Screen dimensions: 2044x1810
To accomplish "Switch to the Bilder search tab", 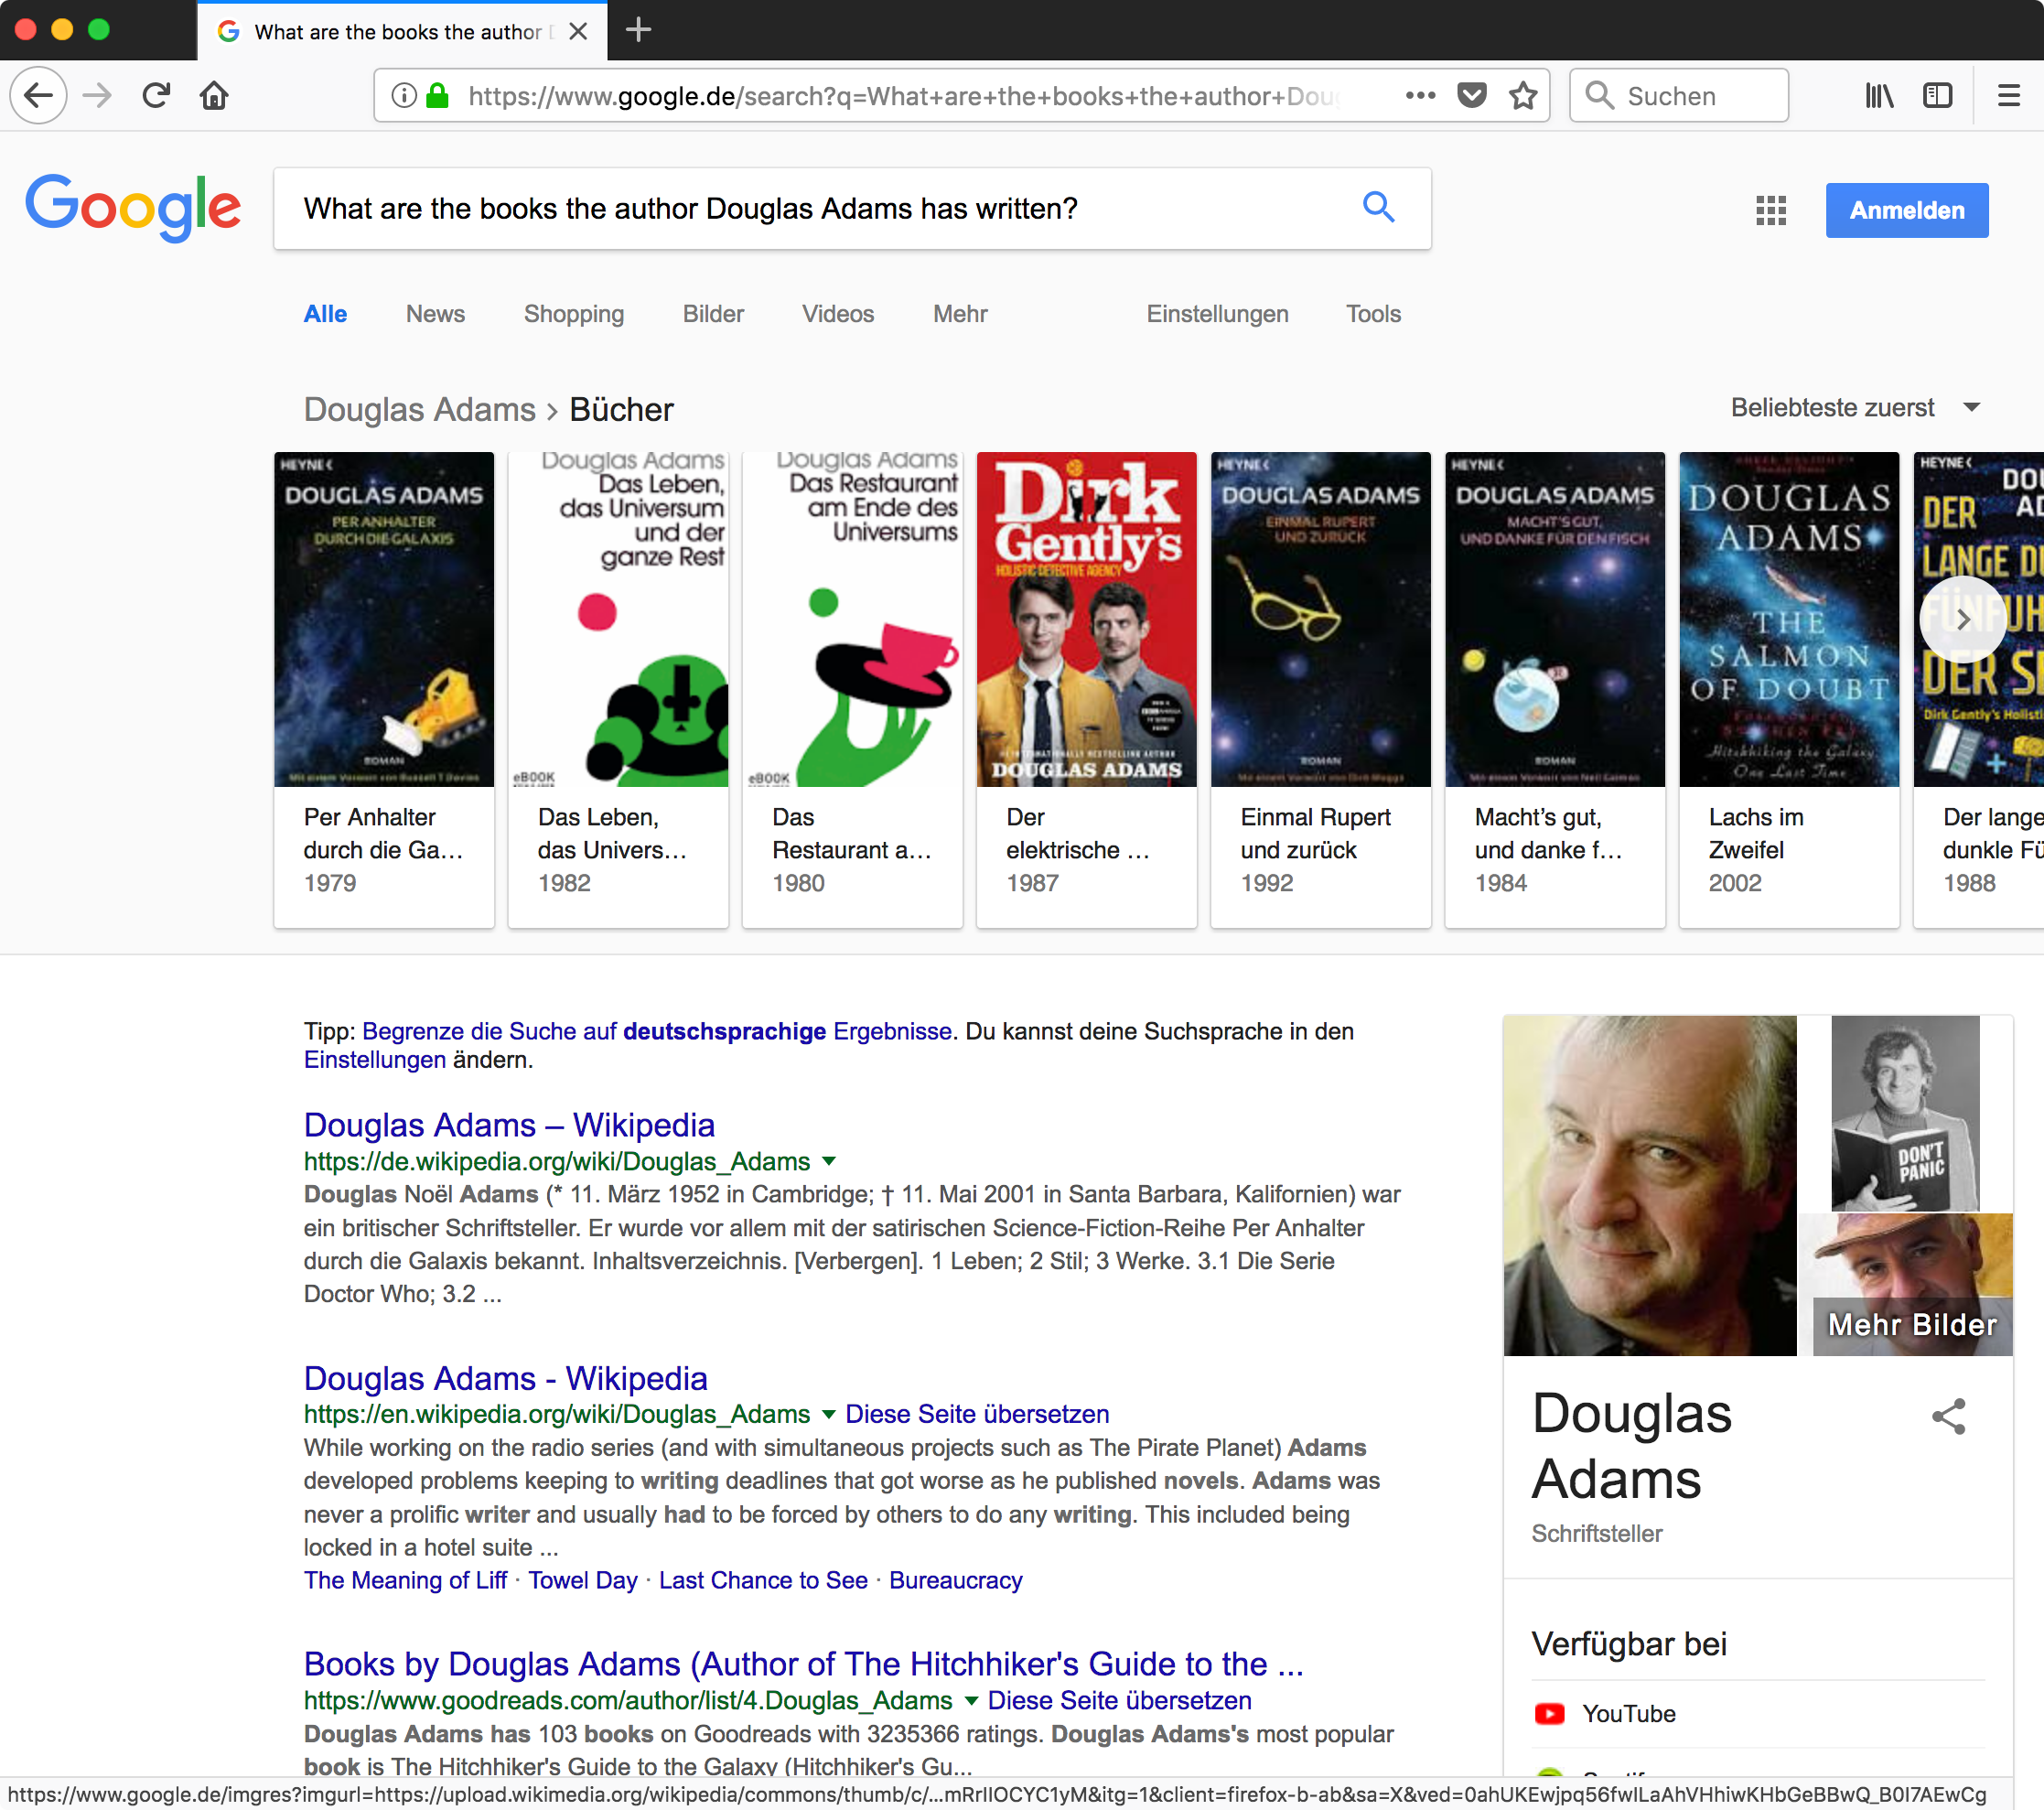I will [x=713, y=314].
